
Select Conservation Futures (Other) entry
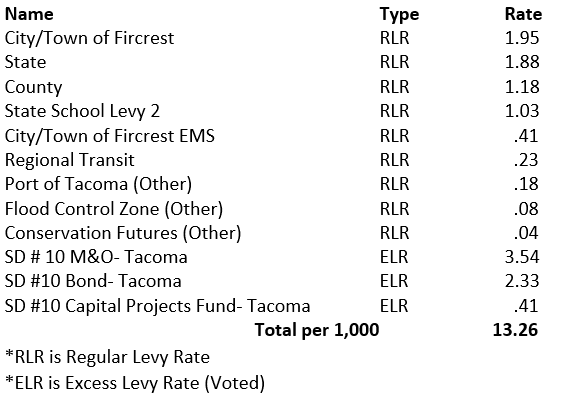pos(123,233)
